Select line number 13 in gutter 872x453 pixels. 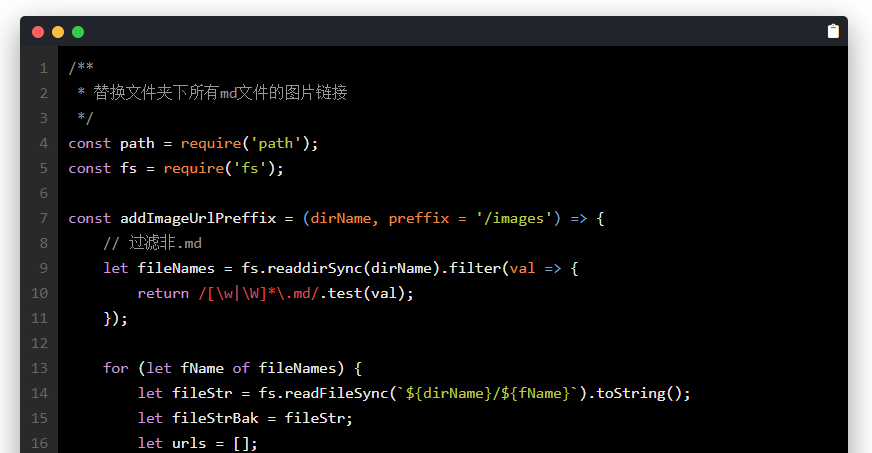tap(39, 368)
